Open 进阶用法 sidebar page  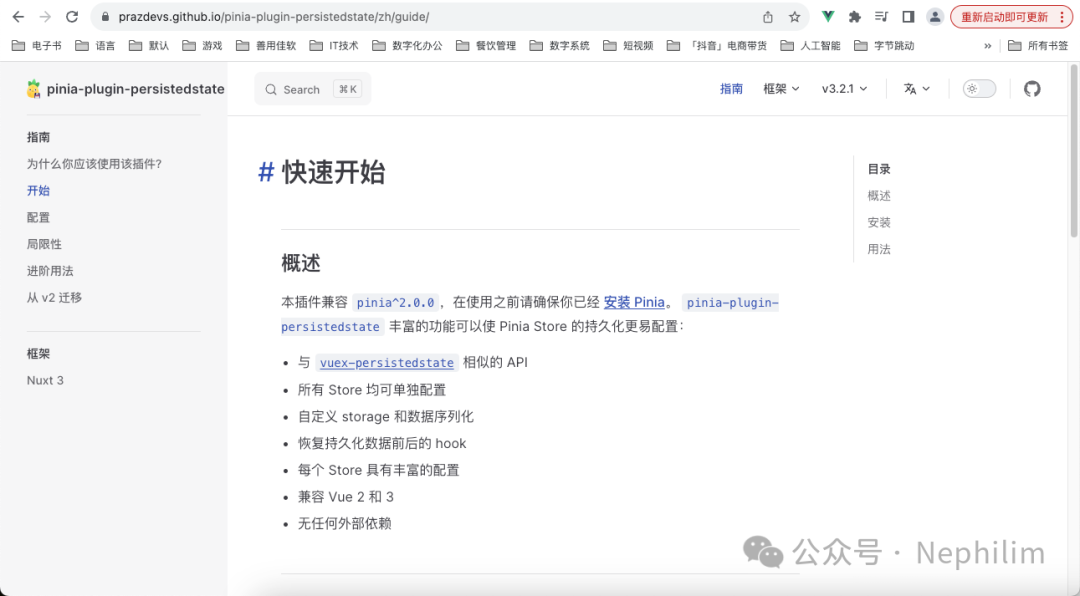pos(50,271)
